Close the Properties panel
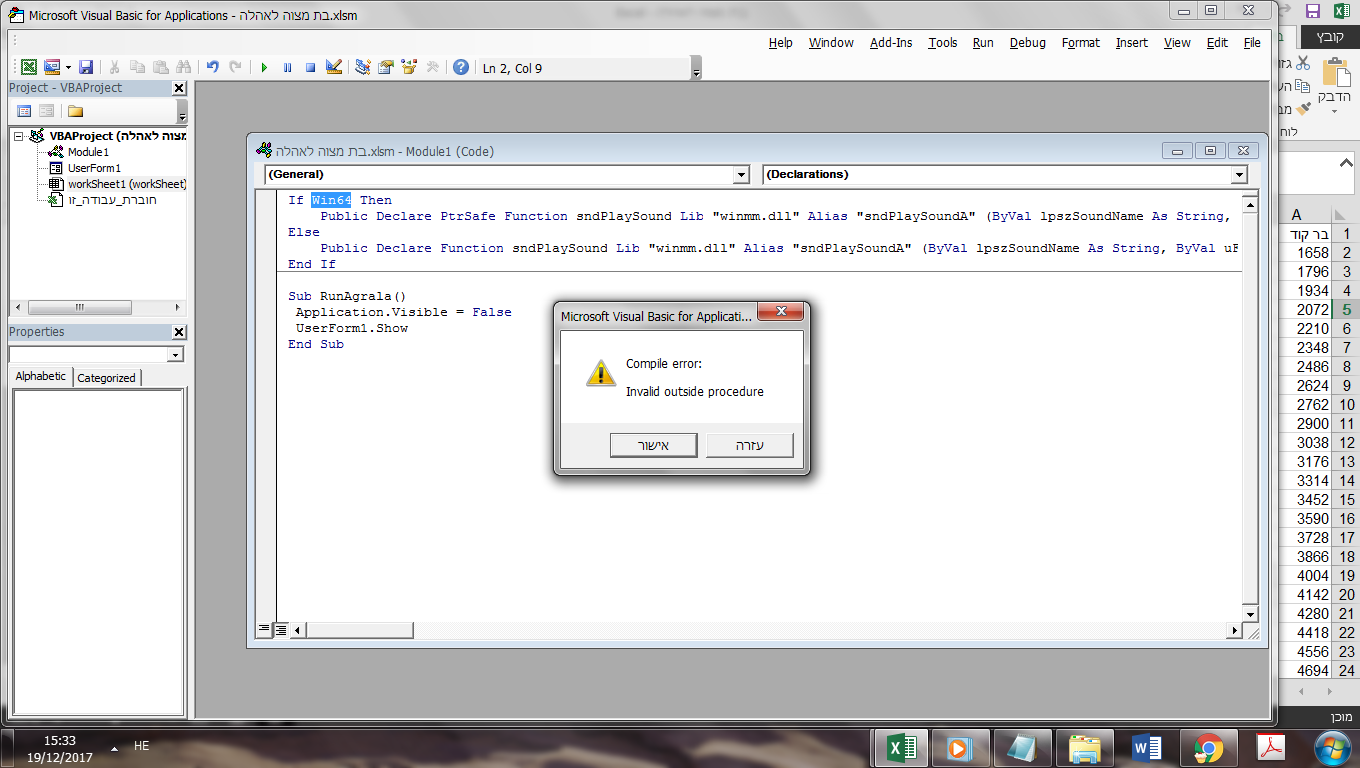The width and height of the screenshot is (1360, 768). [180, 332]
